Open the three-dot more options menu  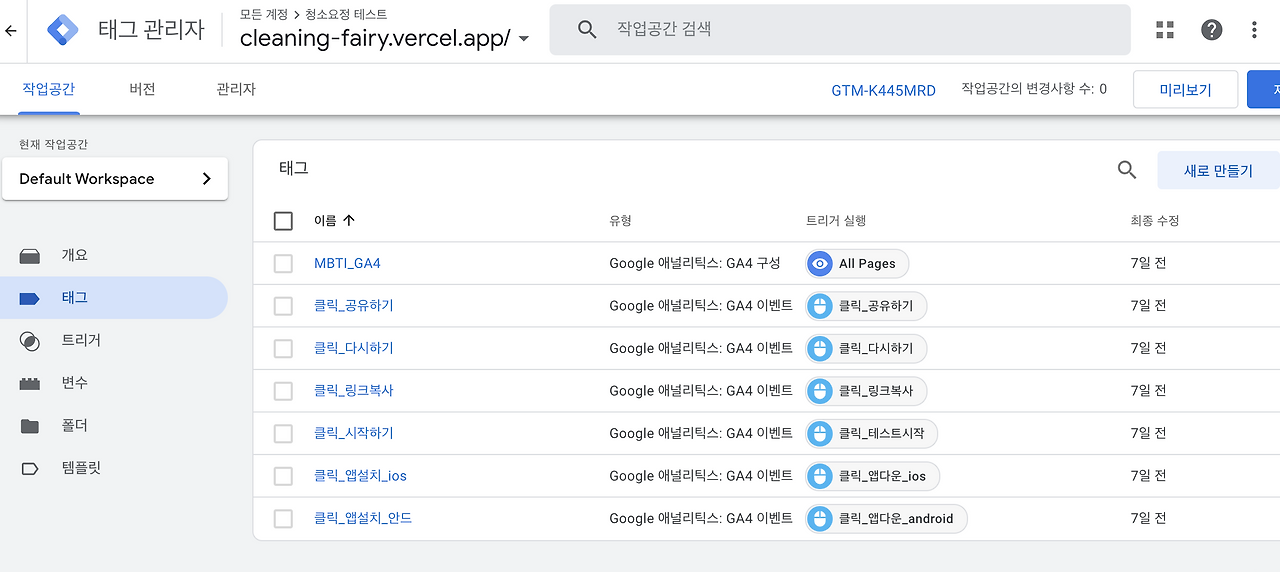(1254, 30)
